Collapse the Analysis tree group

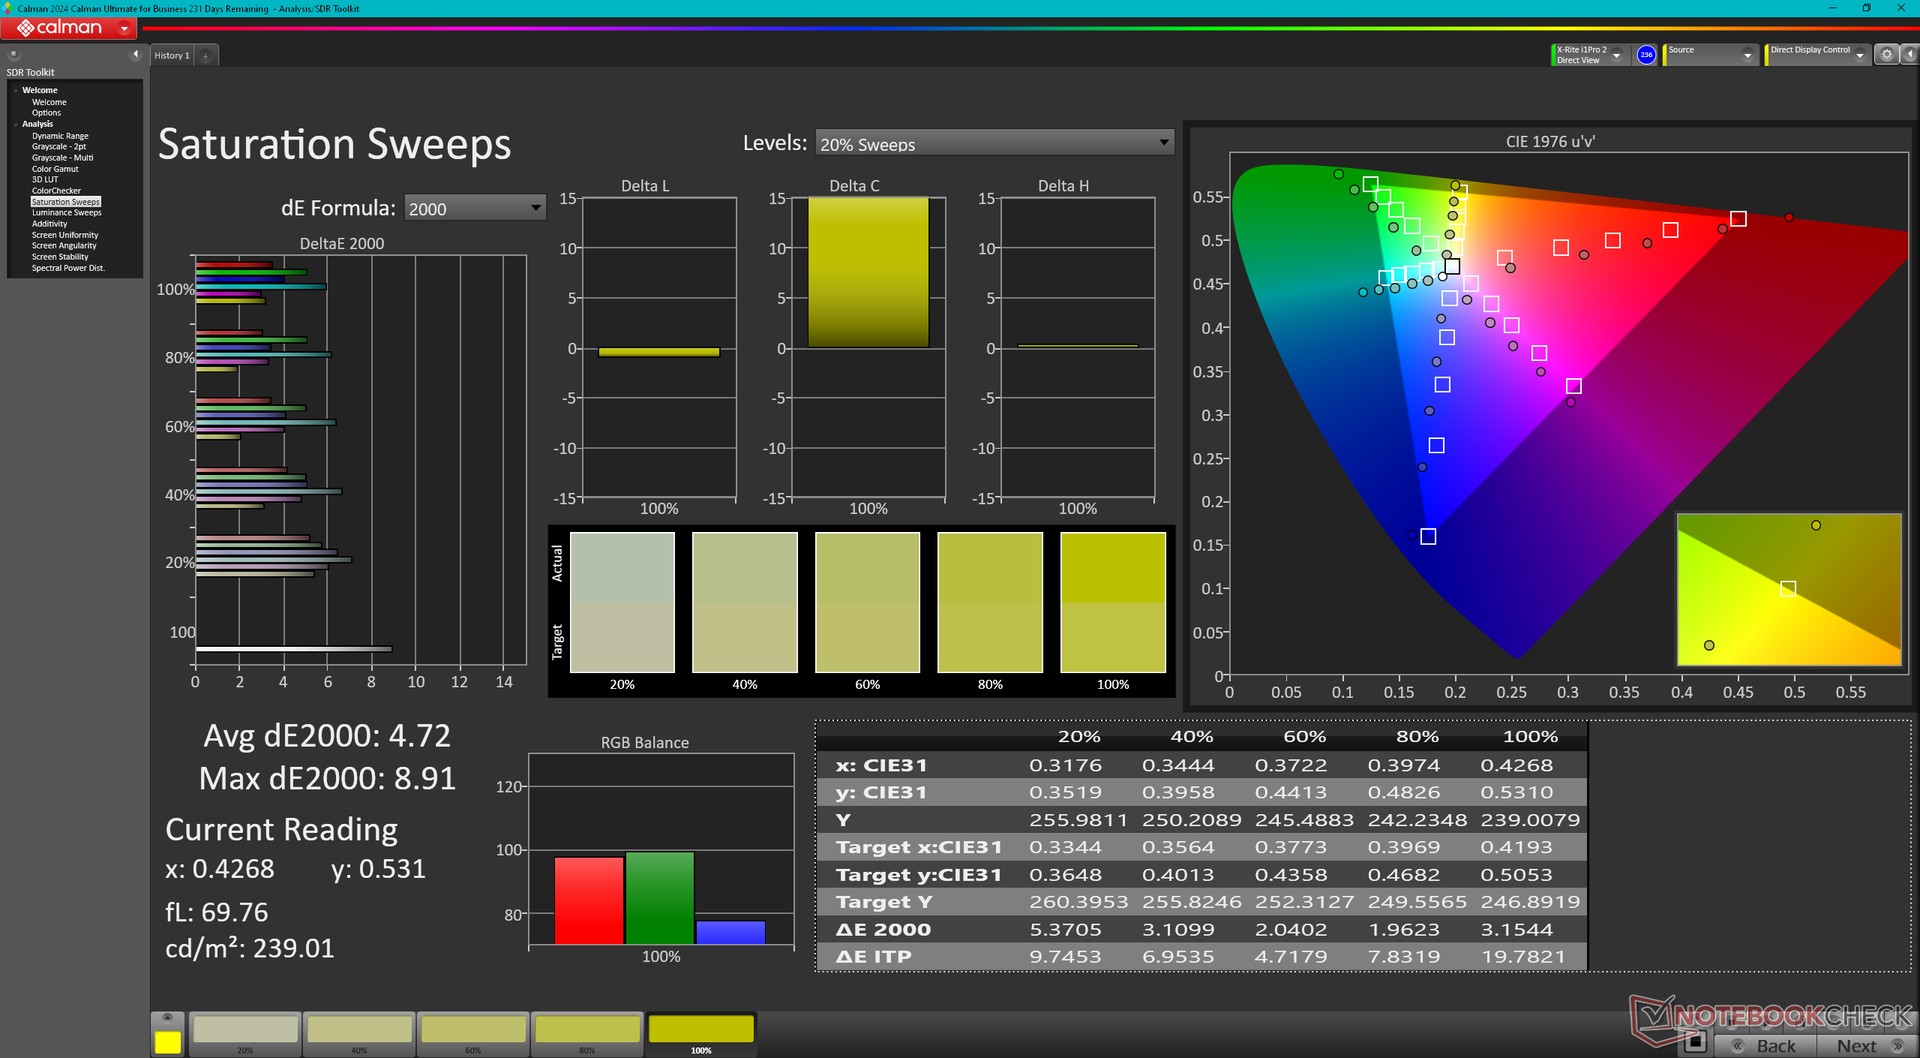[x=17, y=124]
